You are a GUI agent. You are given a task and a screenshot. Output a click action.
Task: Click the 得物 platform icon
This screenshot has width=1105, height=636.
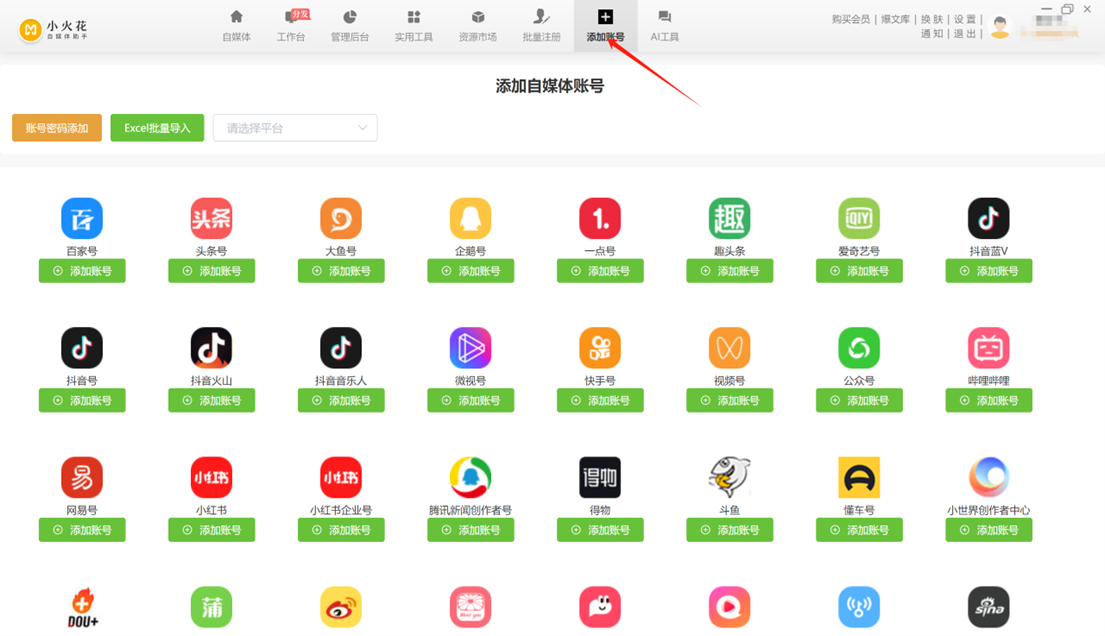(600, 477)
